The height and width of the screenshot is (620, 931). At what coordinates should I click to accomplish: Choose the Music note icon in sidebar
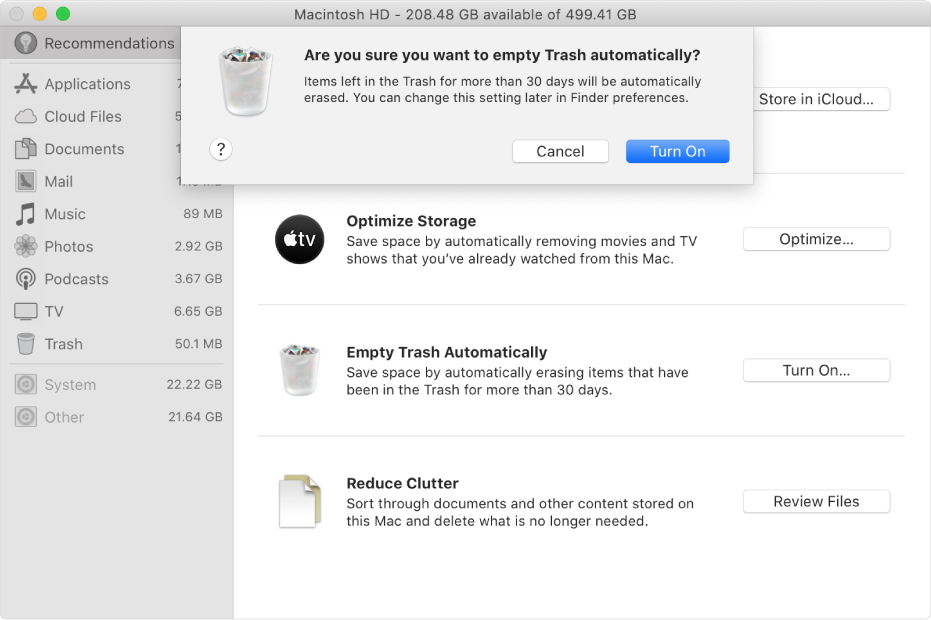click(x=26, y=214)
